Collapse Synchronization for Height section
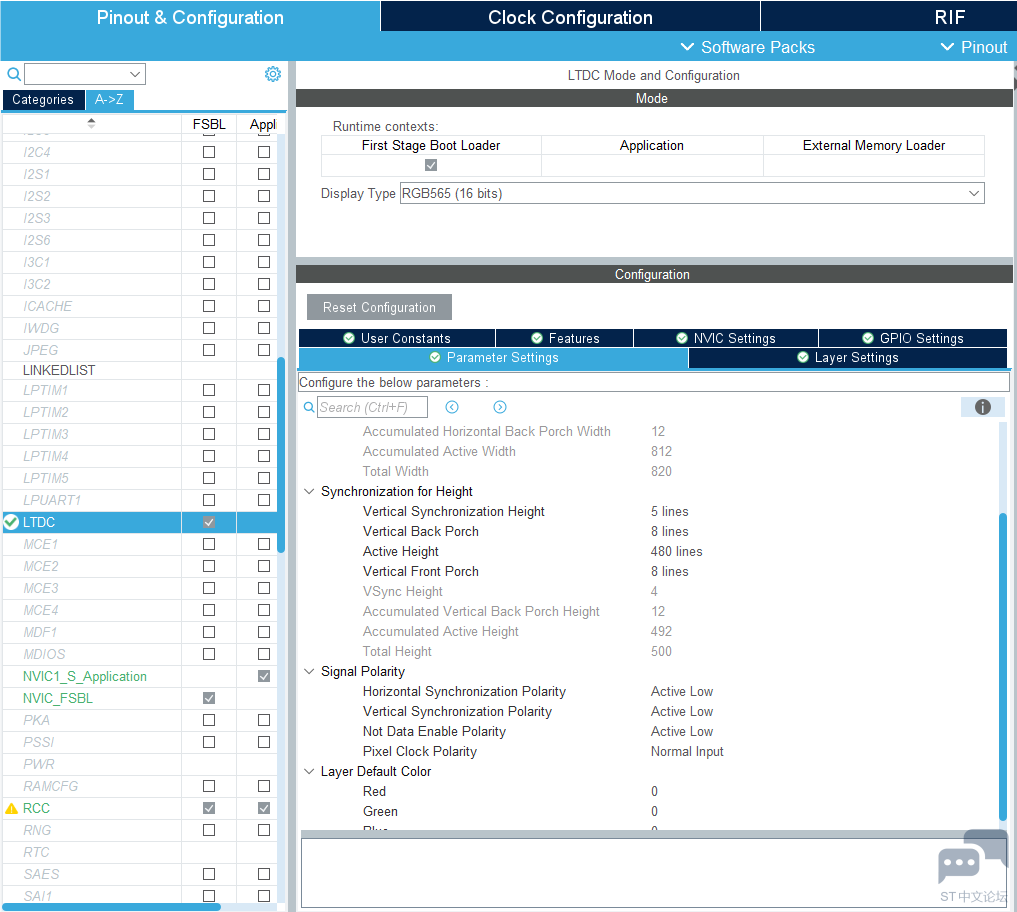This screenshot has height=912, width=1017. pyautogui.click(x=309, y=492)
